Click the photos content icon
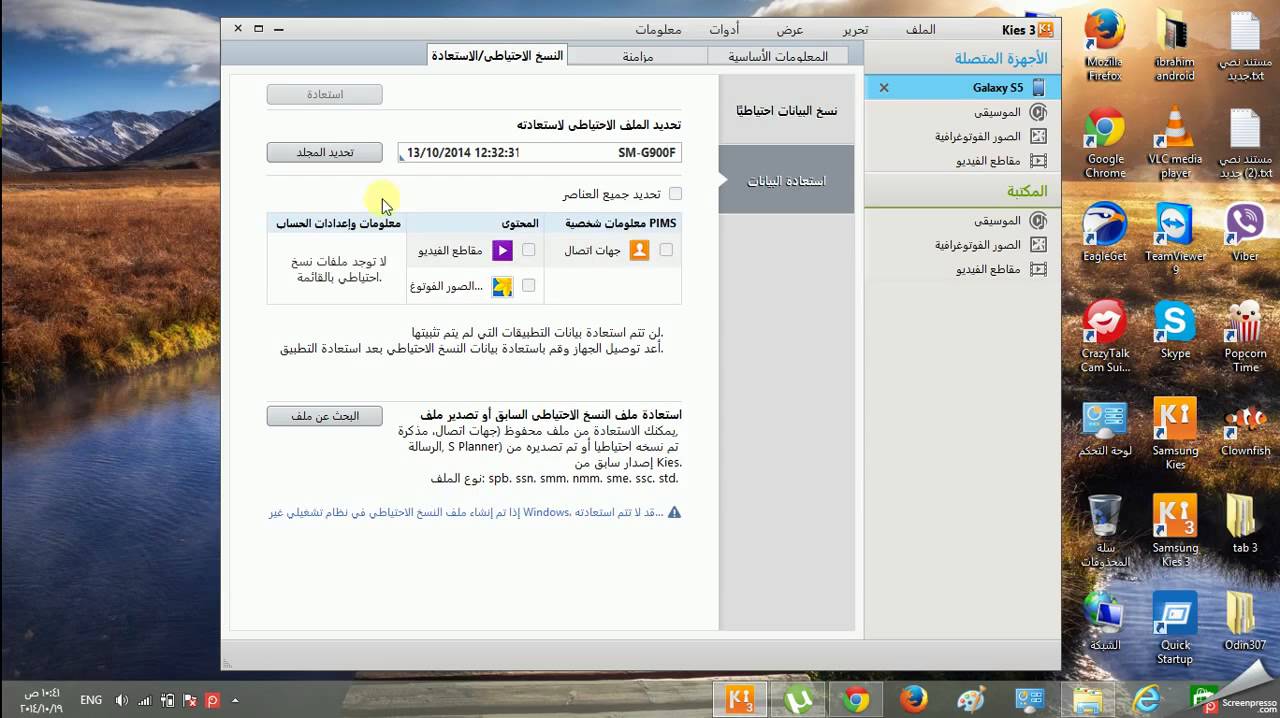This screenshot has height=718, width=1280. pyautogui.click(x=502, y=287)
